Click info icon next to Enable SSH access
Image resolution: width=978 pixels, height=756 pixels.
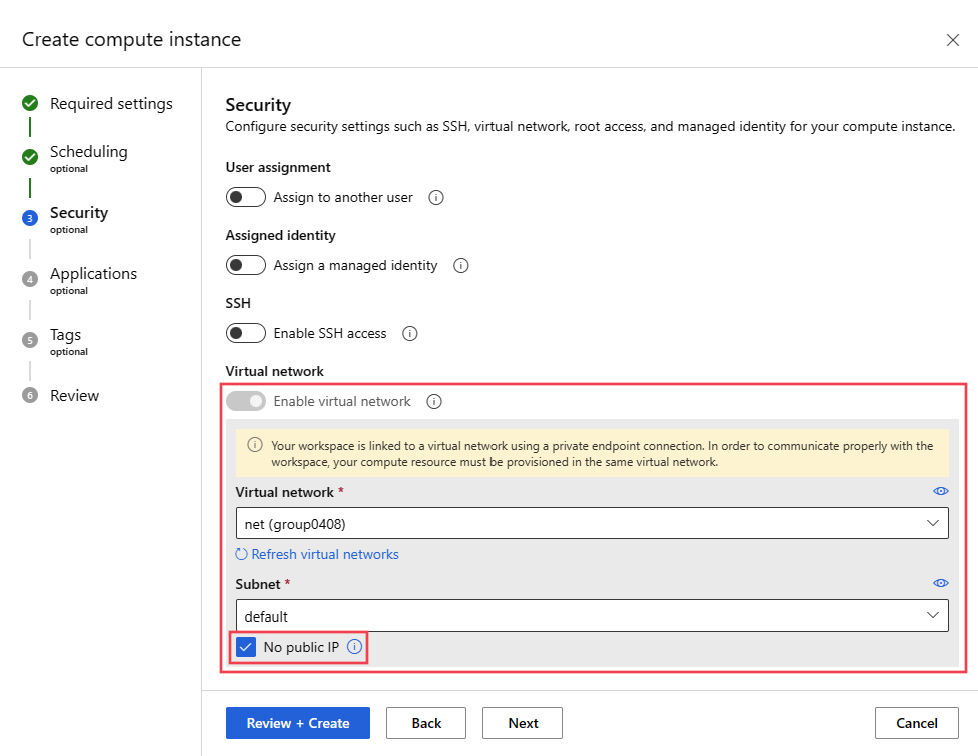pyautogui.click(x=410, y=334)
